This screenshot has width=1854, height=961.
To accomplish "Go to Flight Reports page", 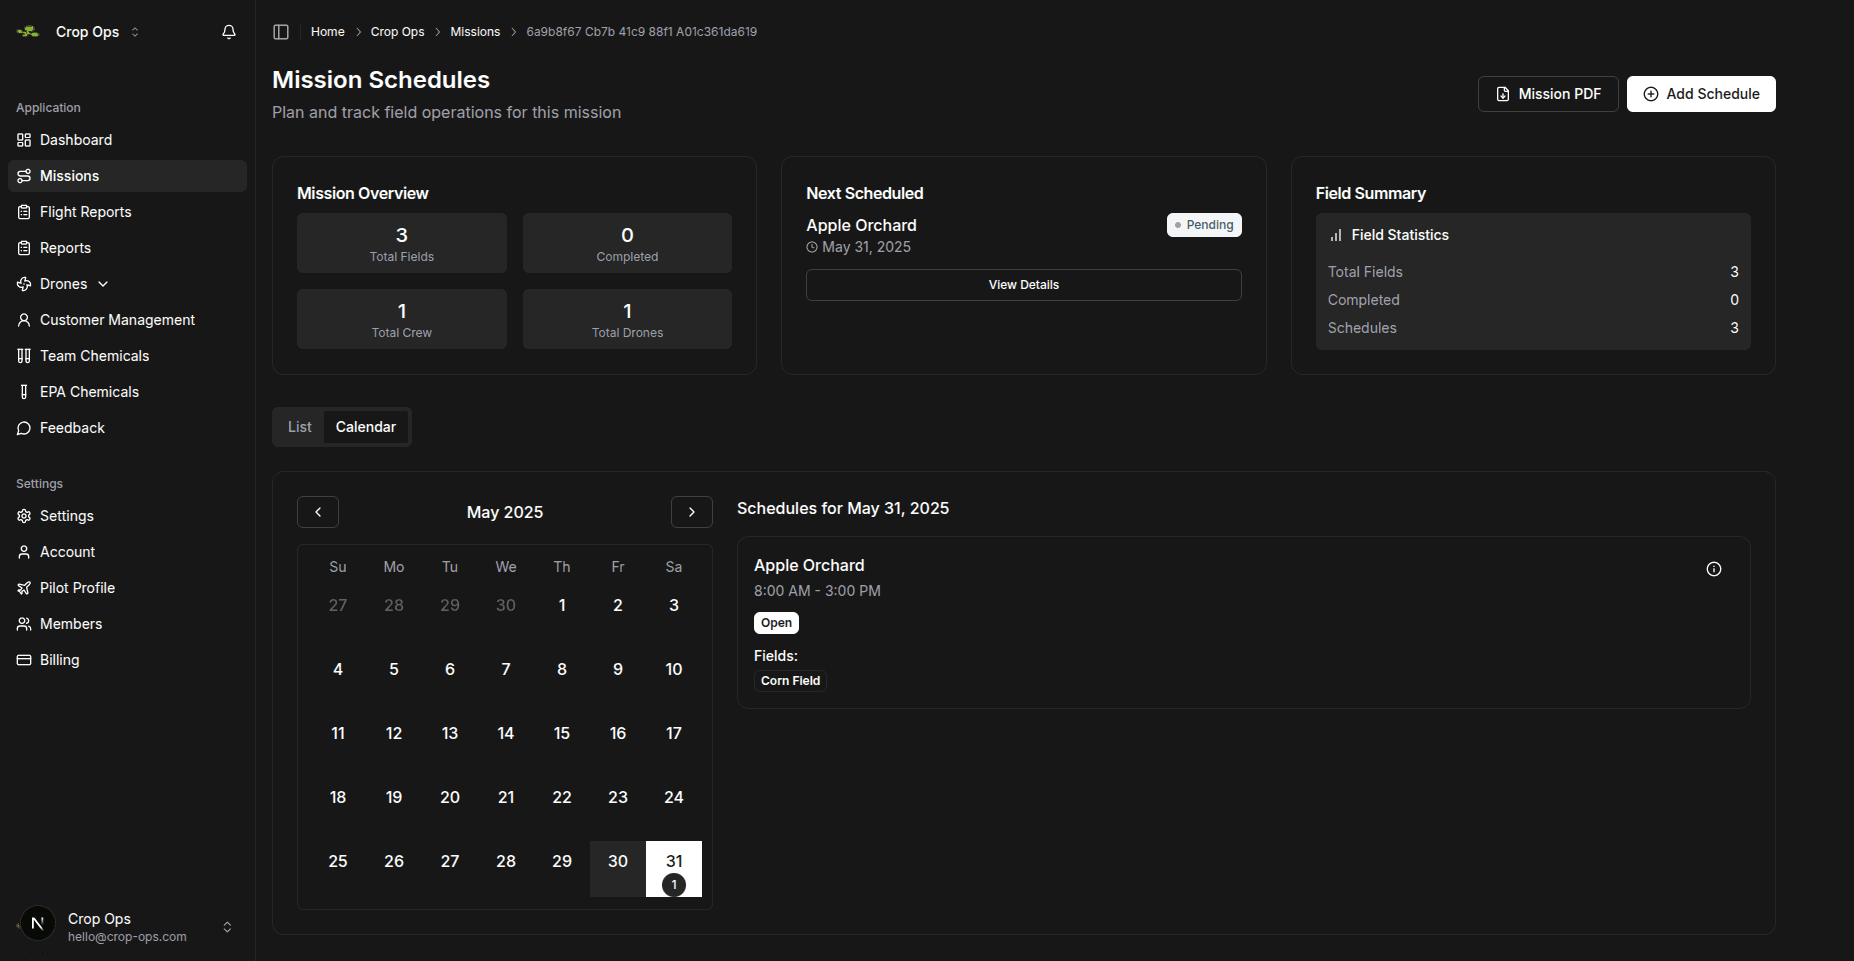I will click(x=127, y=212).
